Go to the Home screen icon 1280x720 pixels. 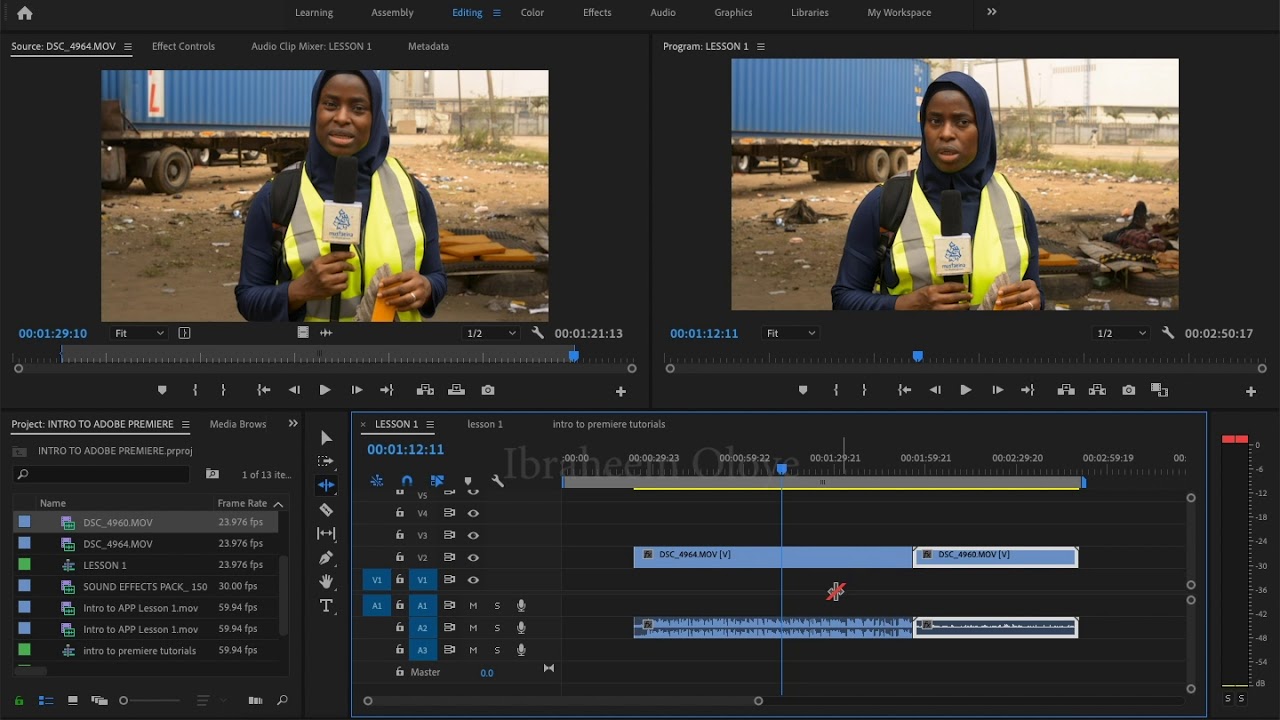click(24, 13)
